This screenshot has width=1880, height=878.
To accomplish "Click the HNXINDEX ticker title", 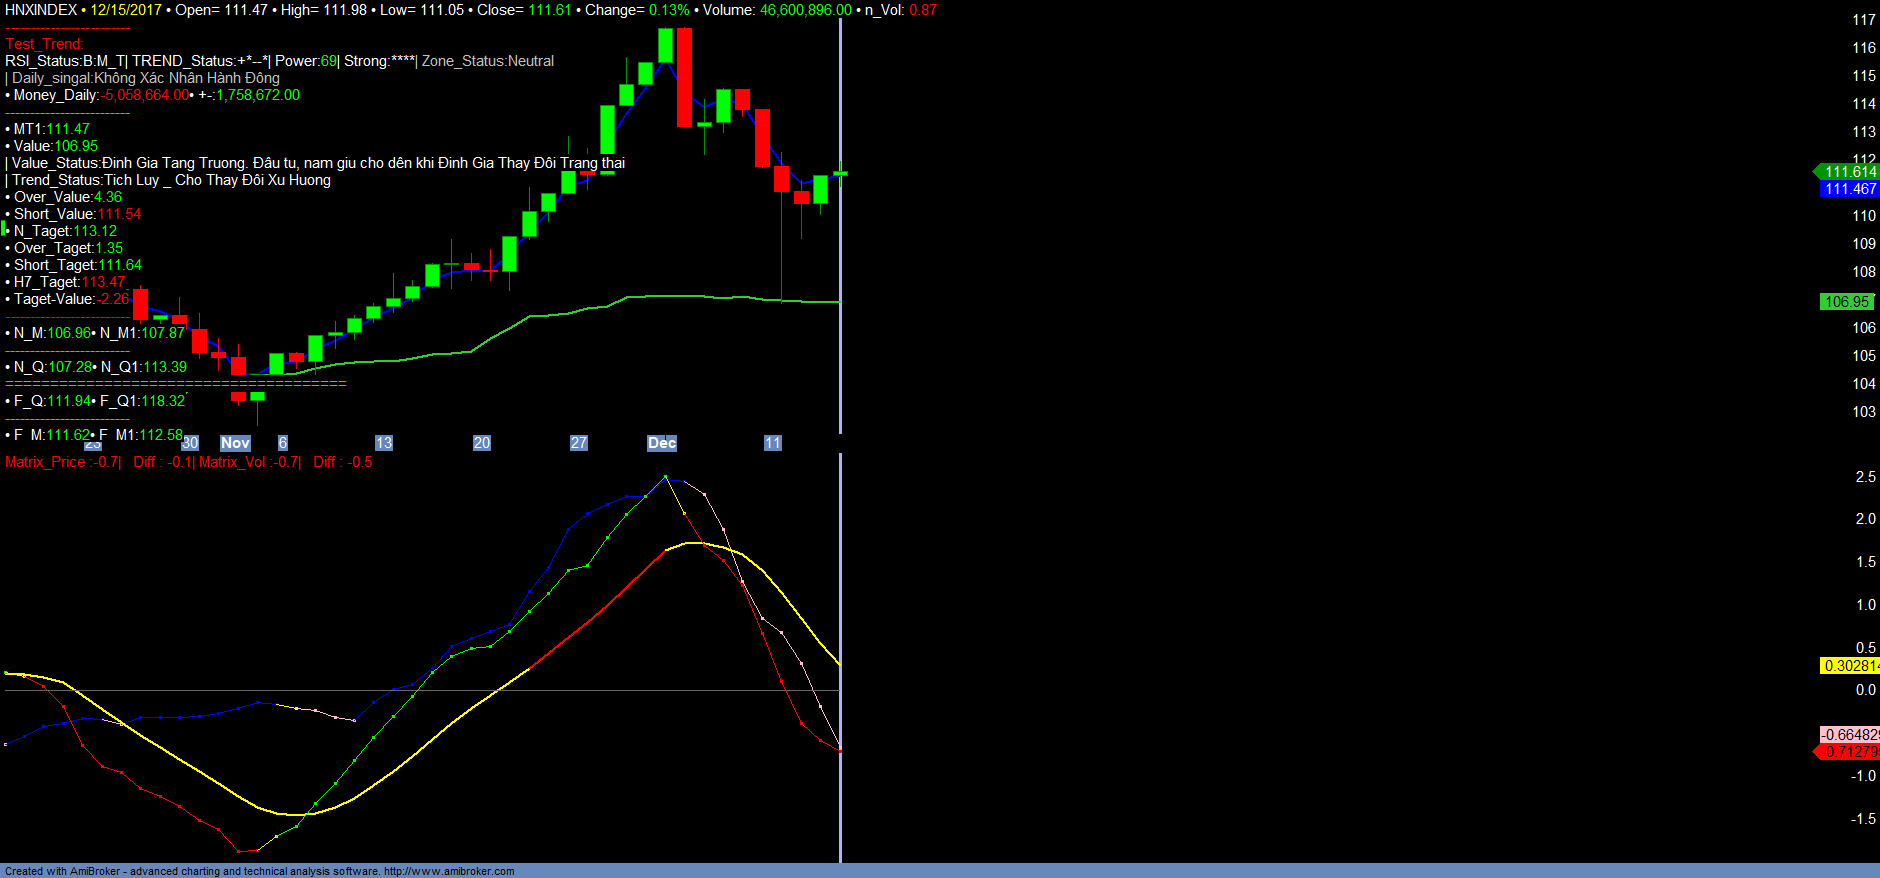I will 41,10.
